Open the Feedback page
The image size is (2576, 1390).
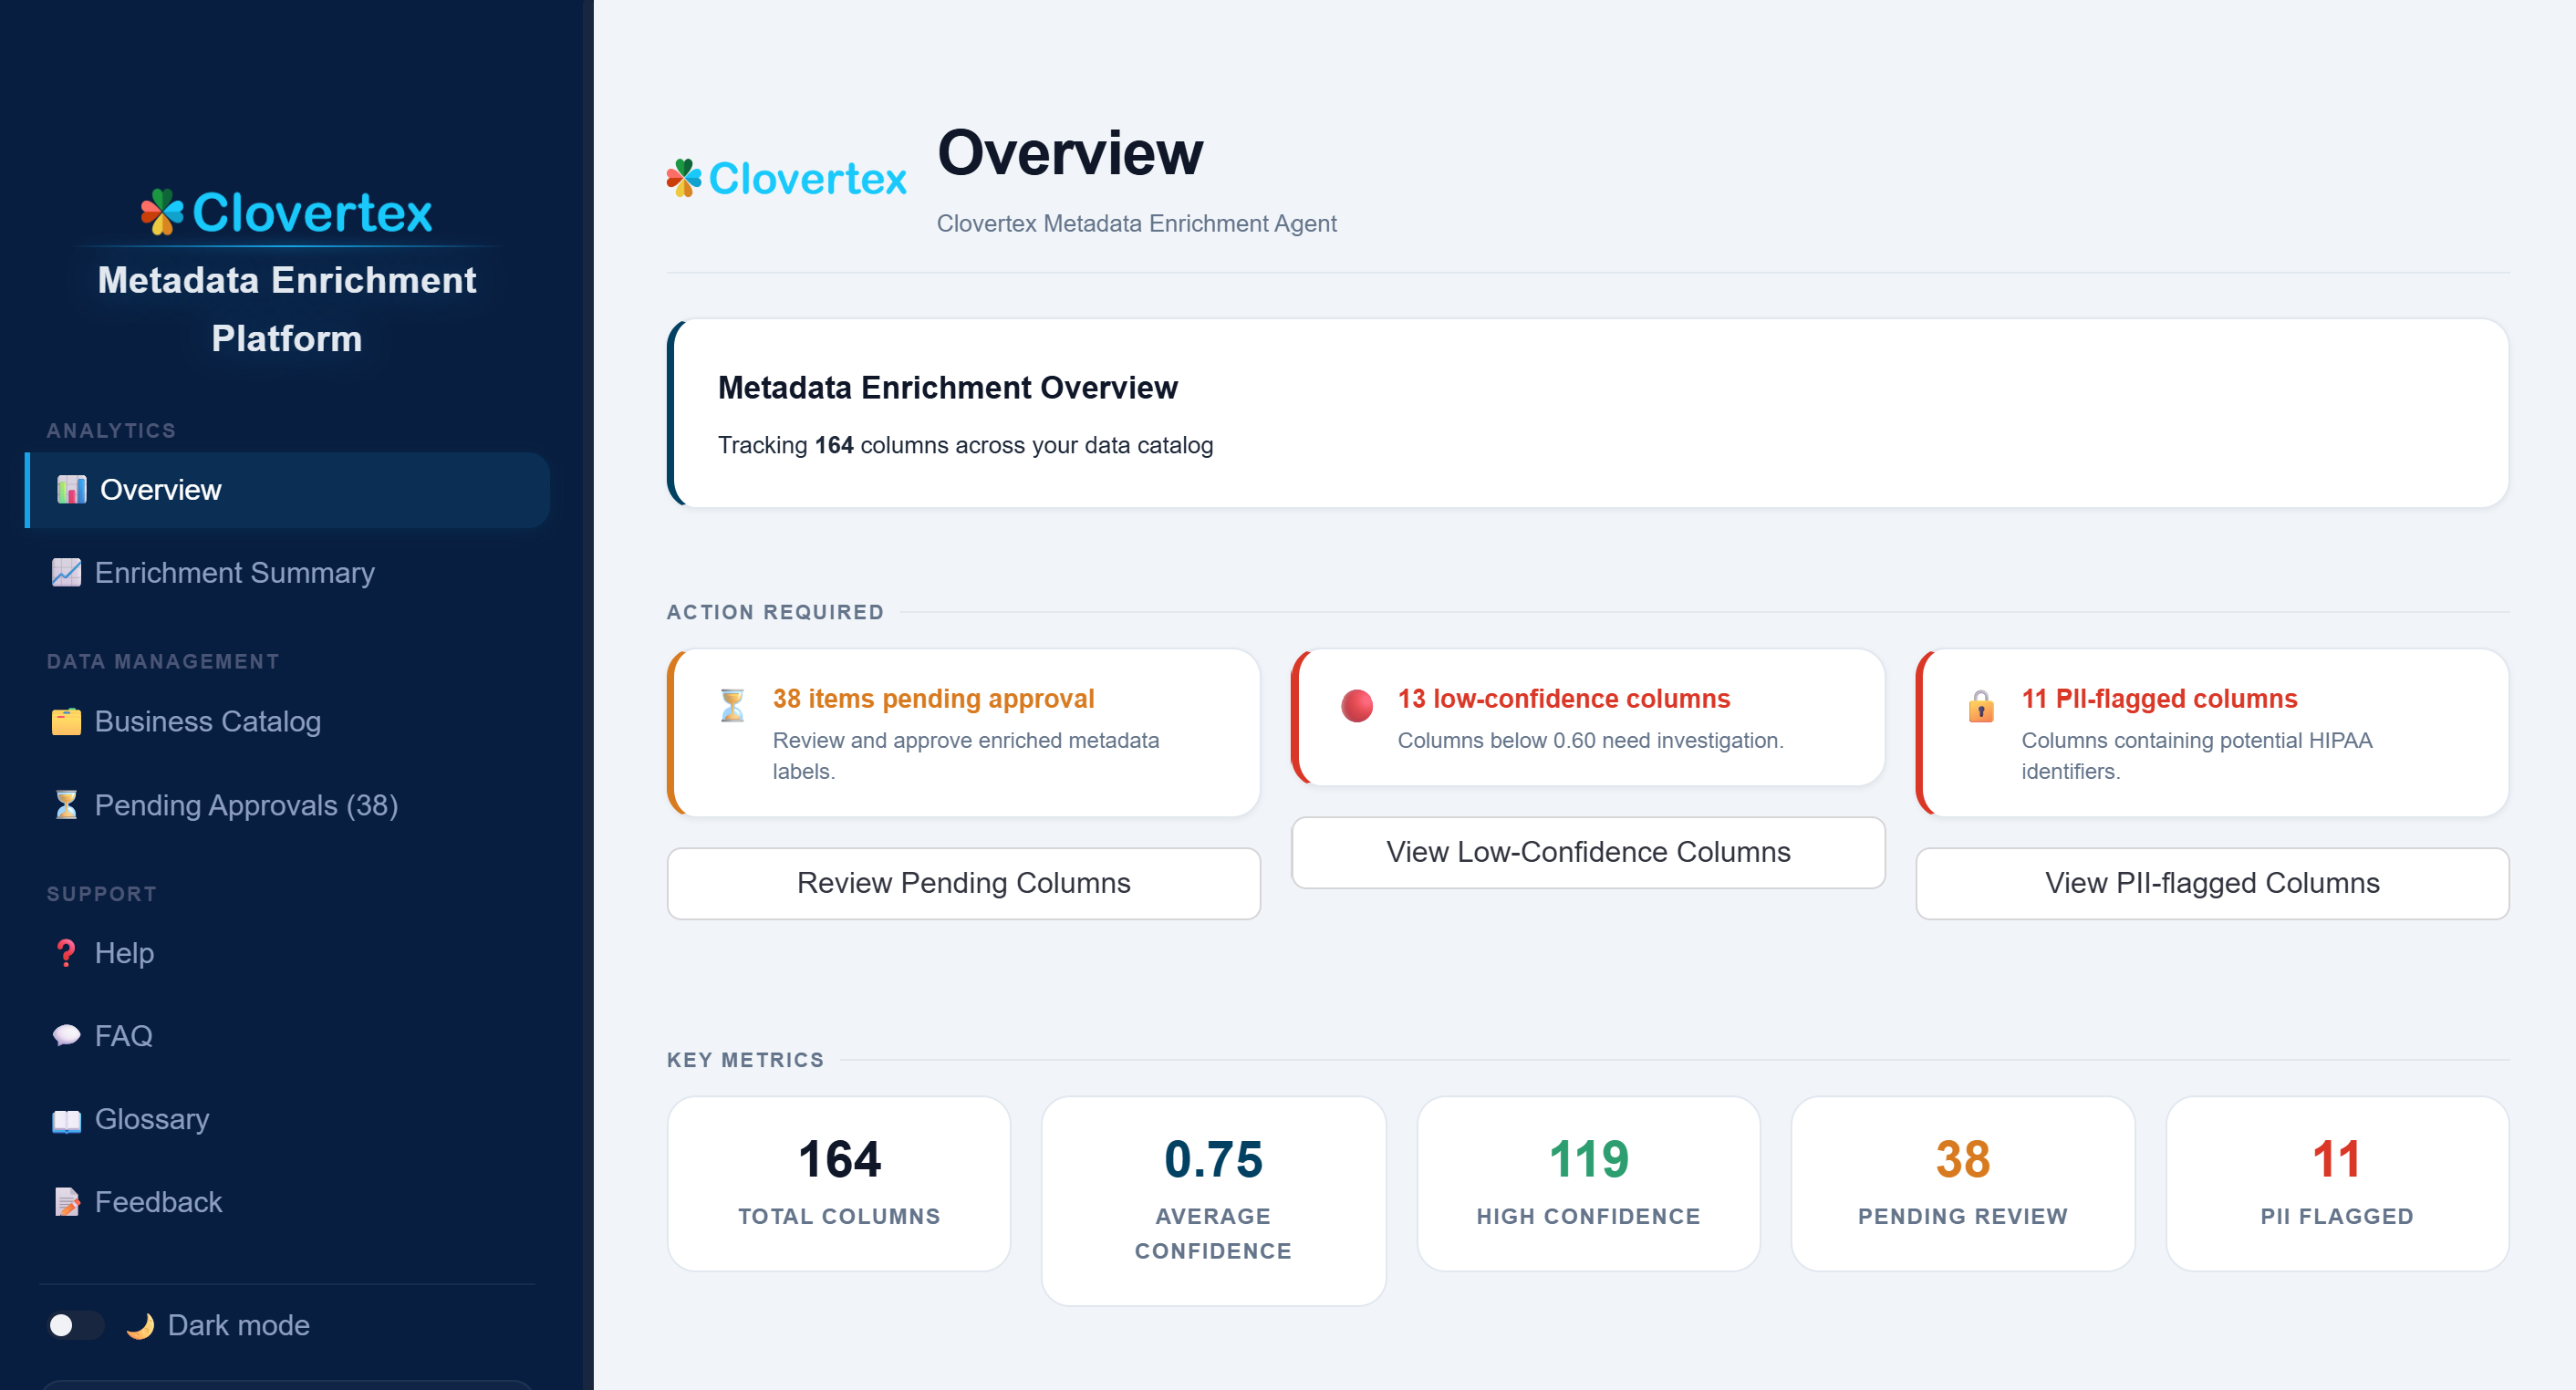coord(287,1201)
